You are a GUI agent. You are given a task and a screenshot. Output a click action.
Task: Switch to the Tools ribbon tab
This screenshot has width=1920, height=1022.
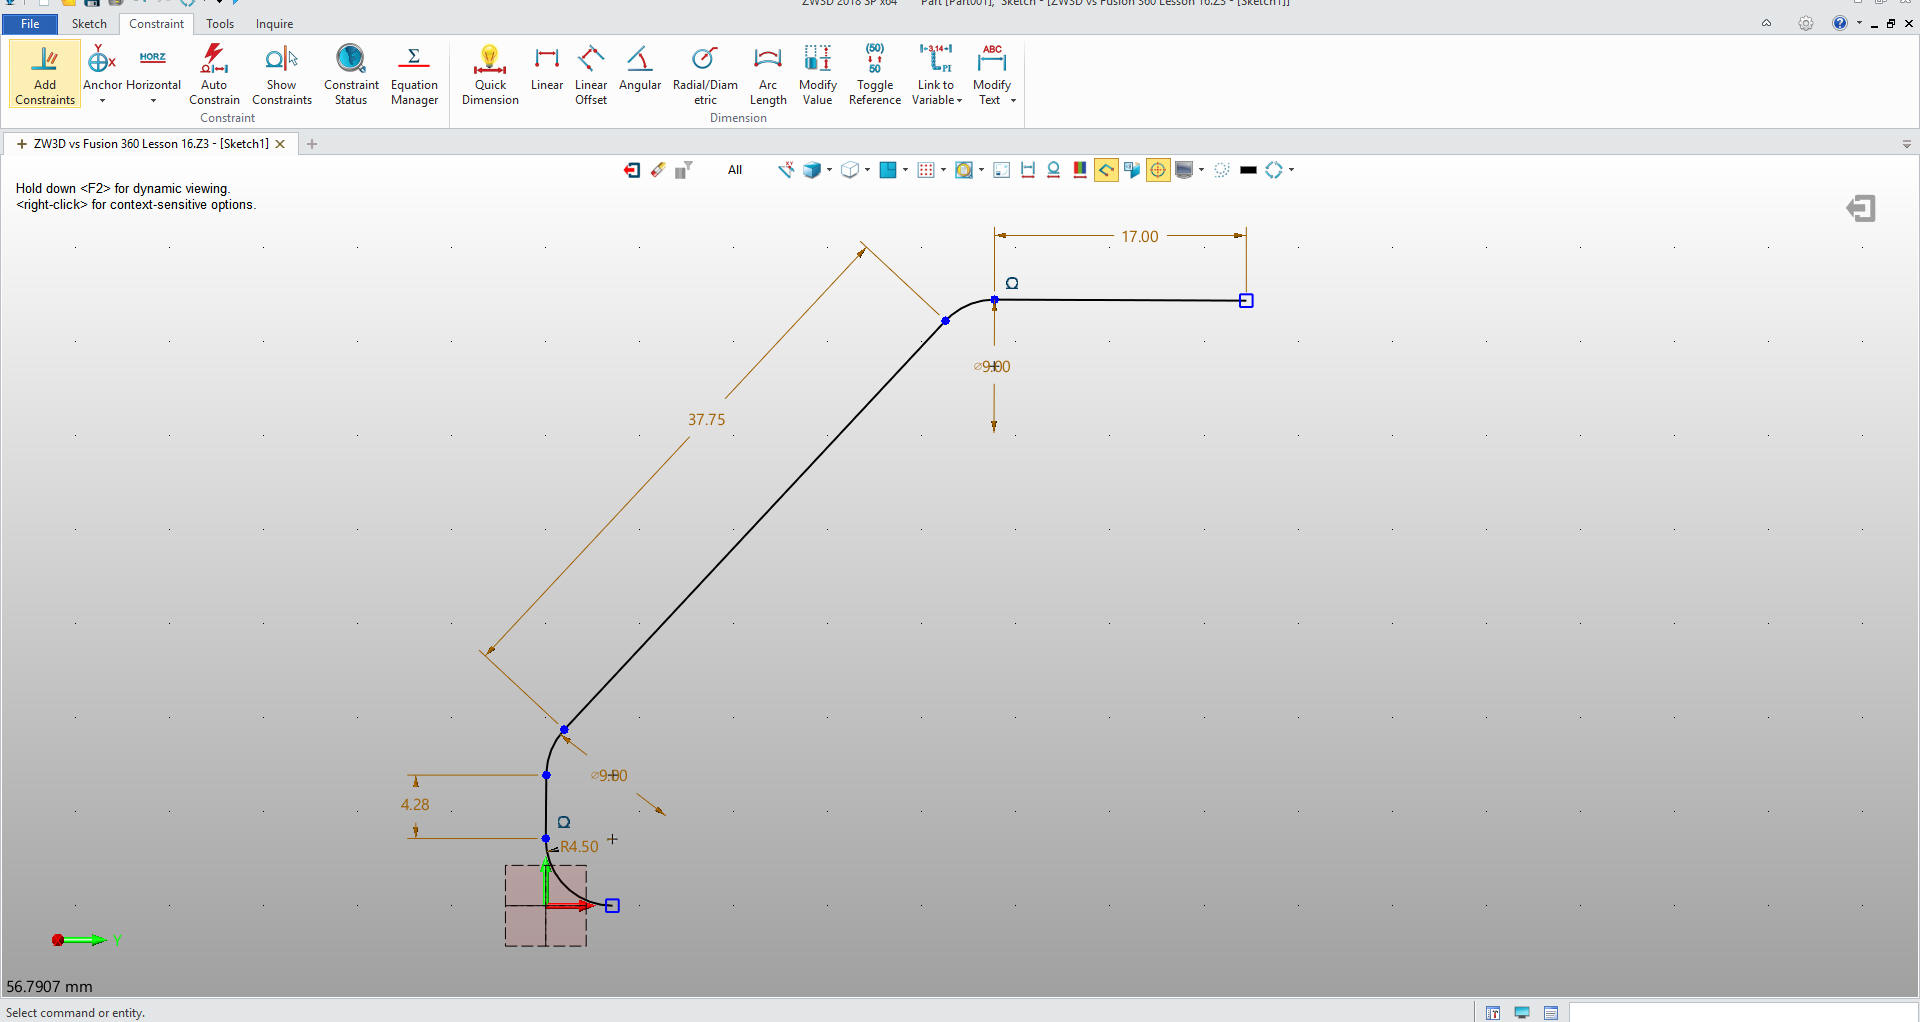[x=220, y=24]
